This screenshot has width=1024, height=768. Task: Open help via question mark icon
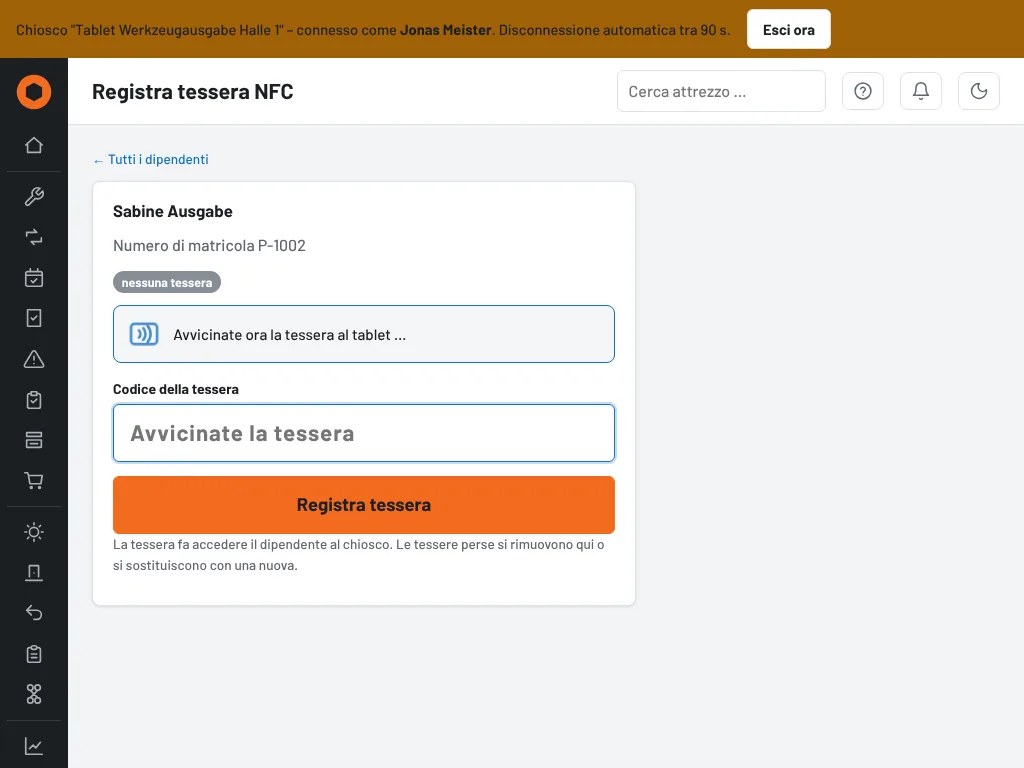click(863, 91)
